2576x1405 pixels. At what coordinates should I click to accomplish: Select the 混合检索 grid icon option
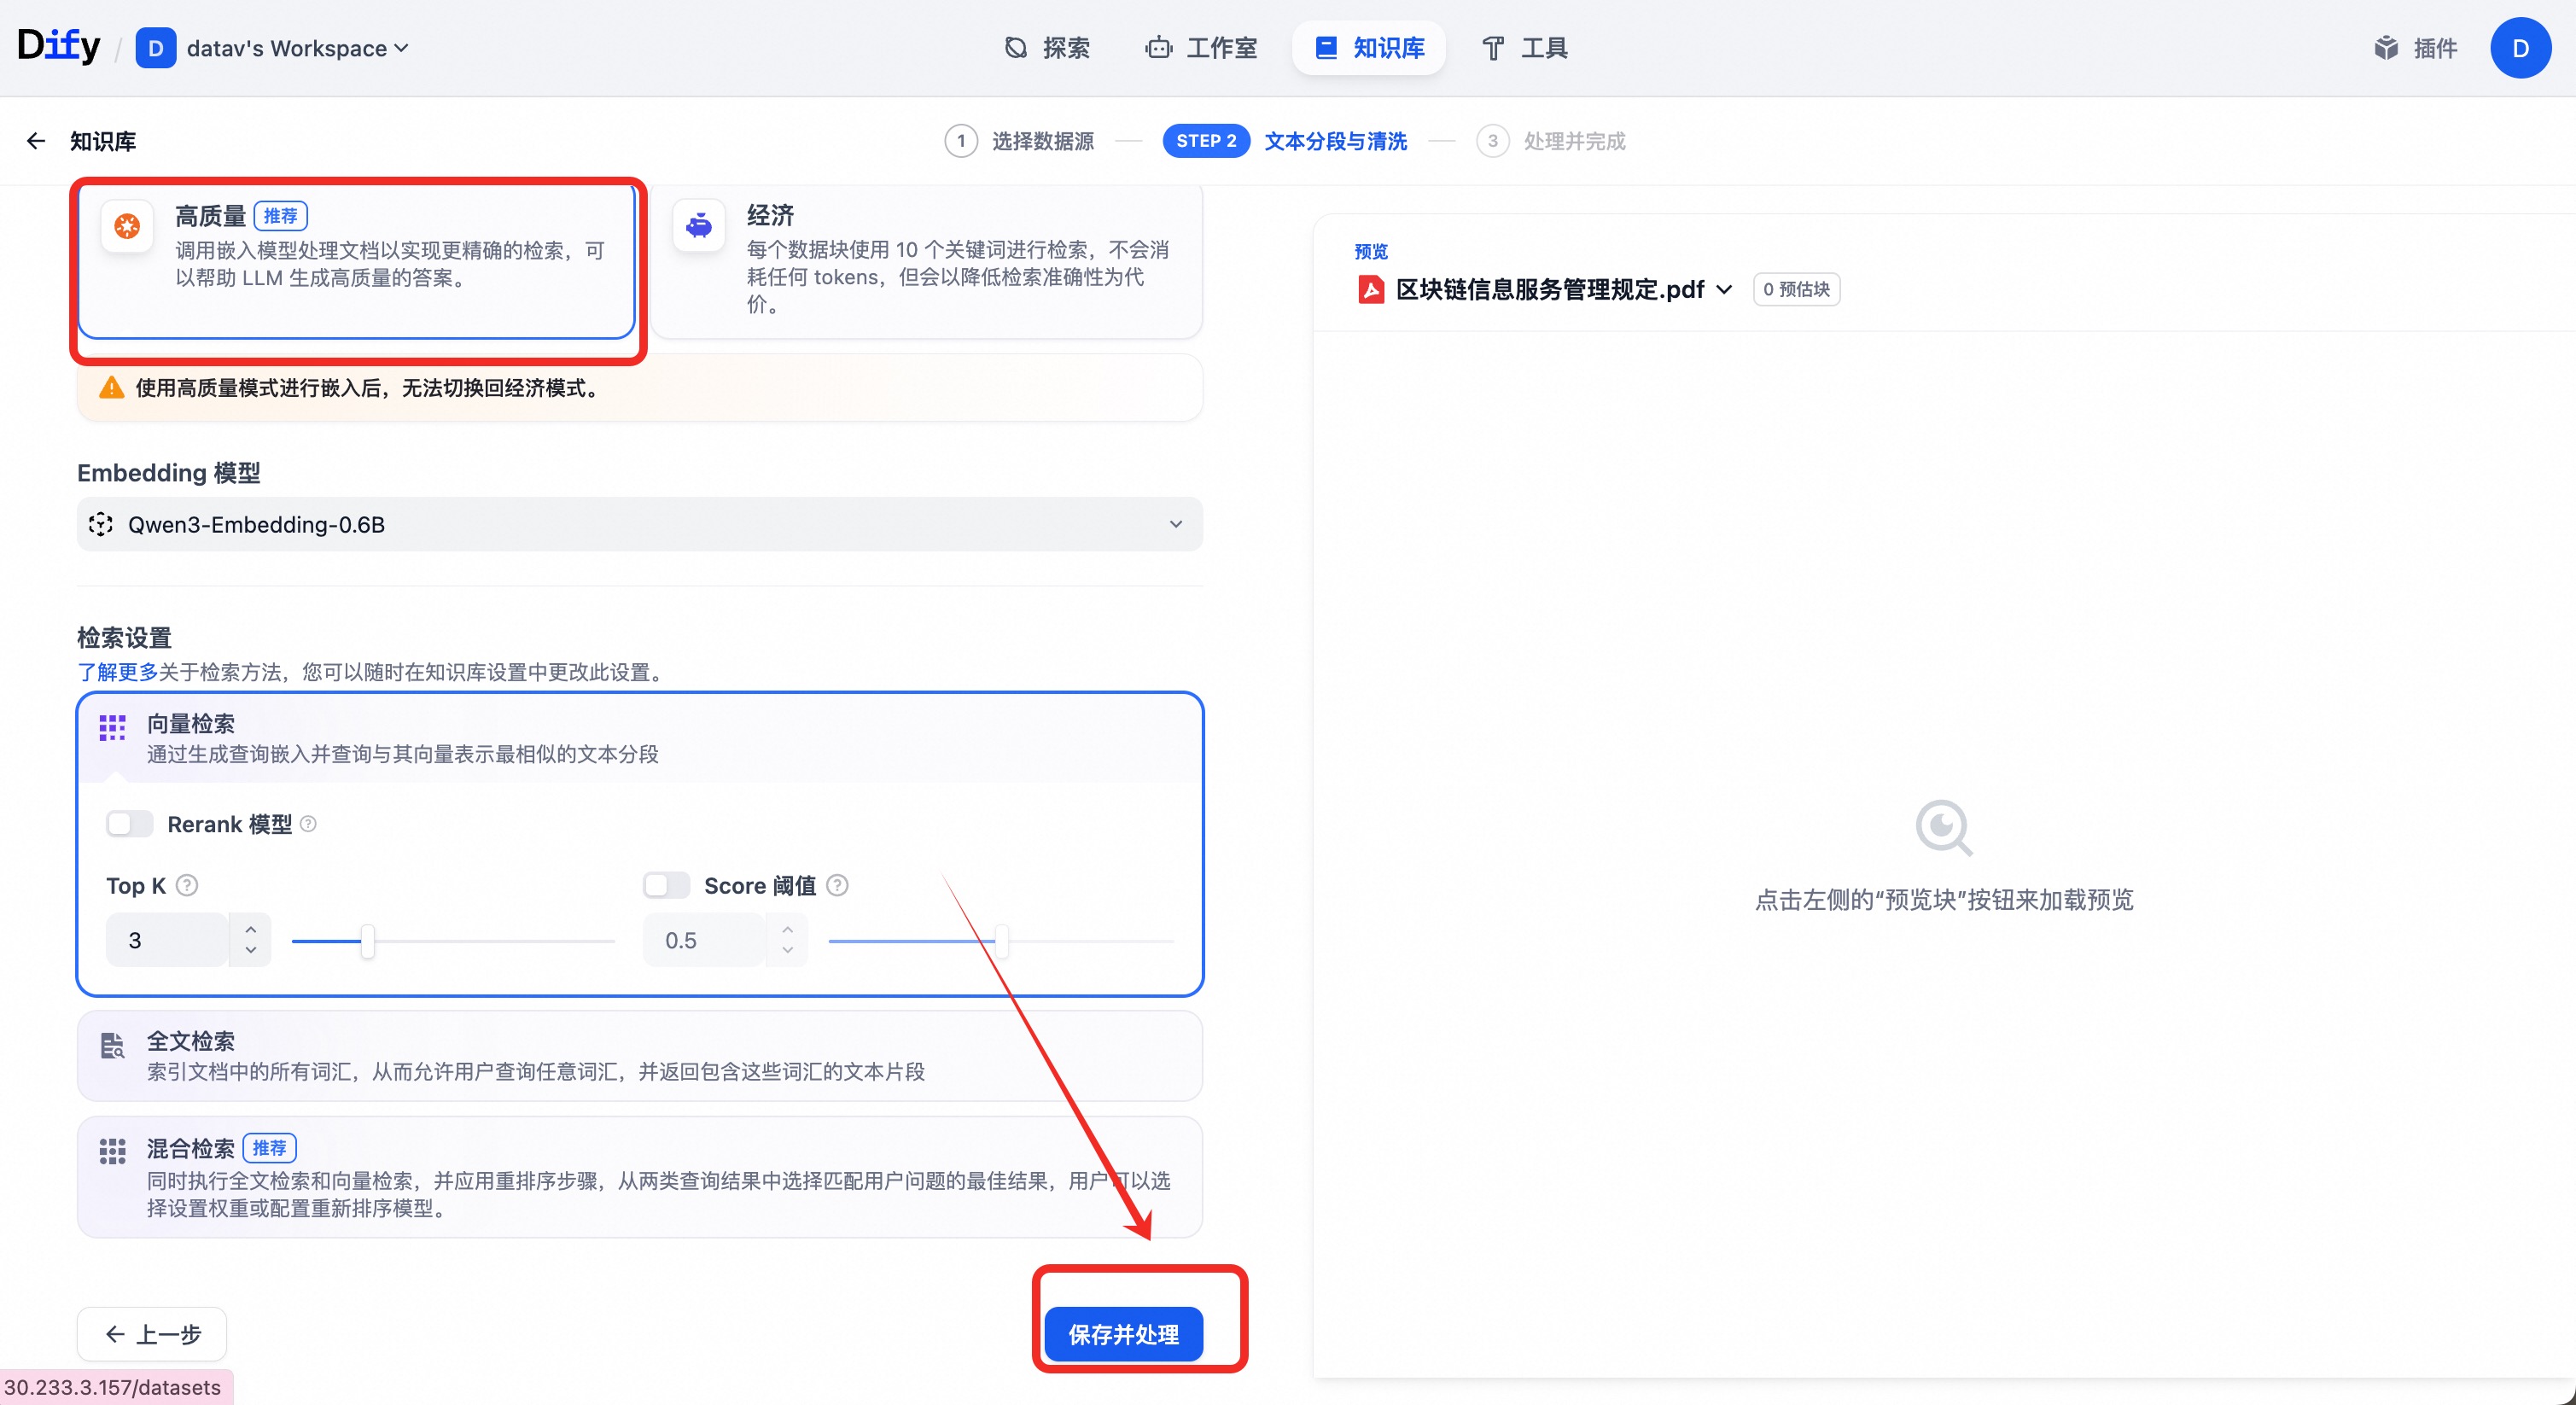pyautogui.click(x=113, y=1151)
